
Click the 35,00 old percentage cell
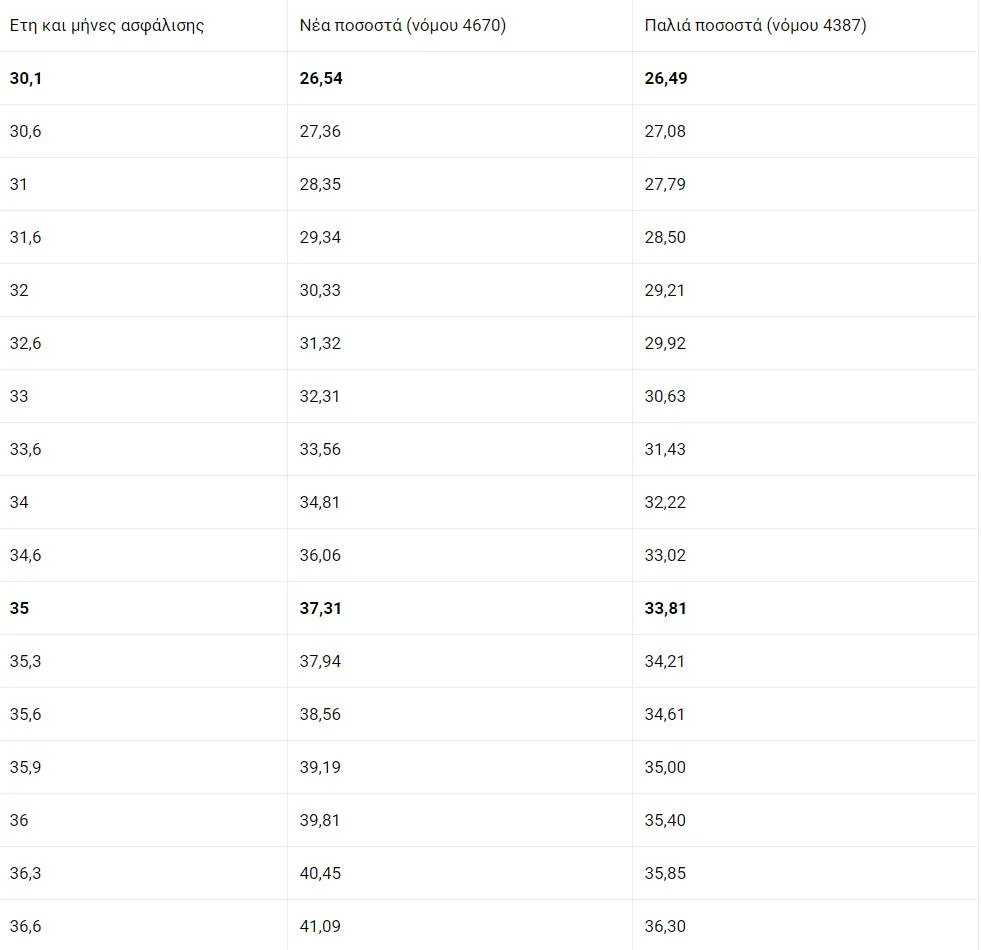click(665, 767)
